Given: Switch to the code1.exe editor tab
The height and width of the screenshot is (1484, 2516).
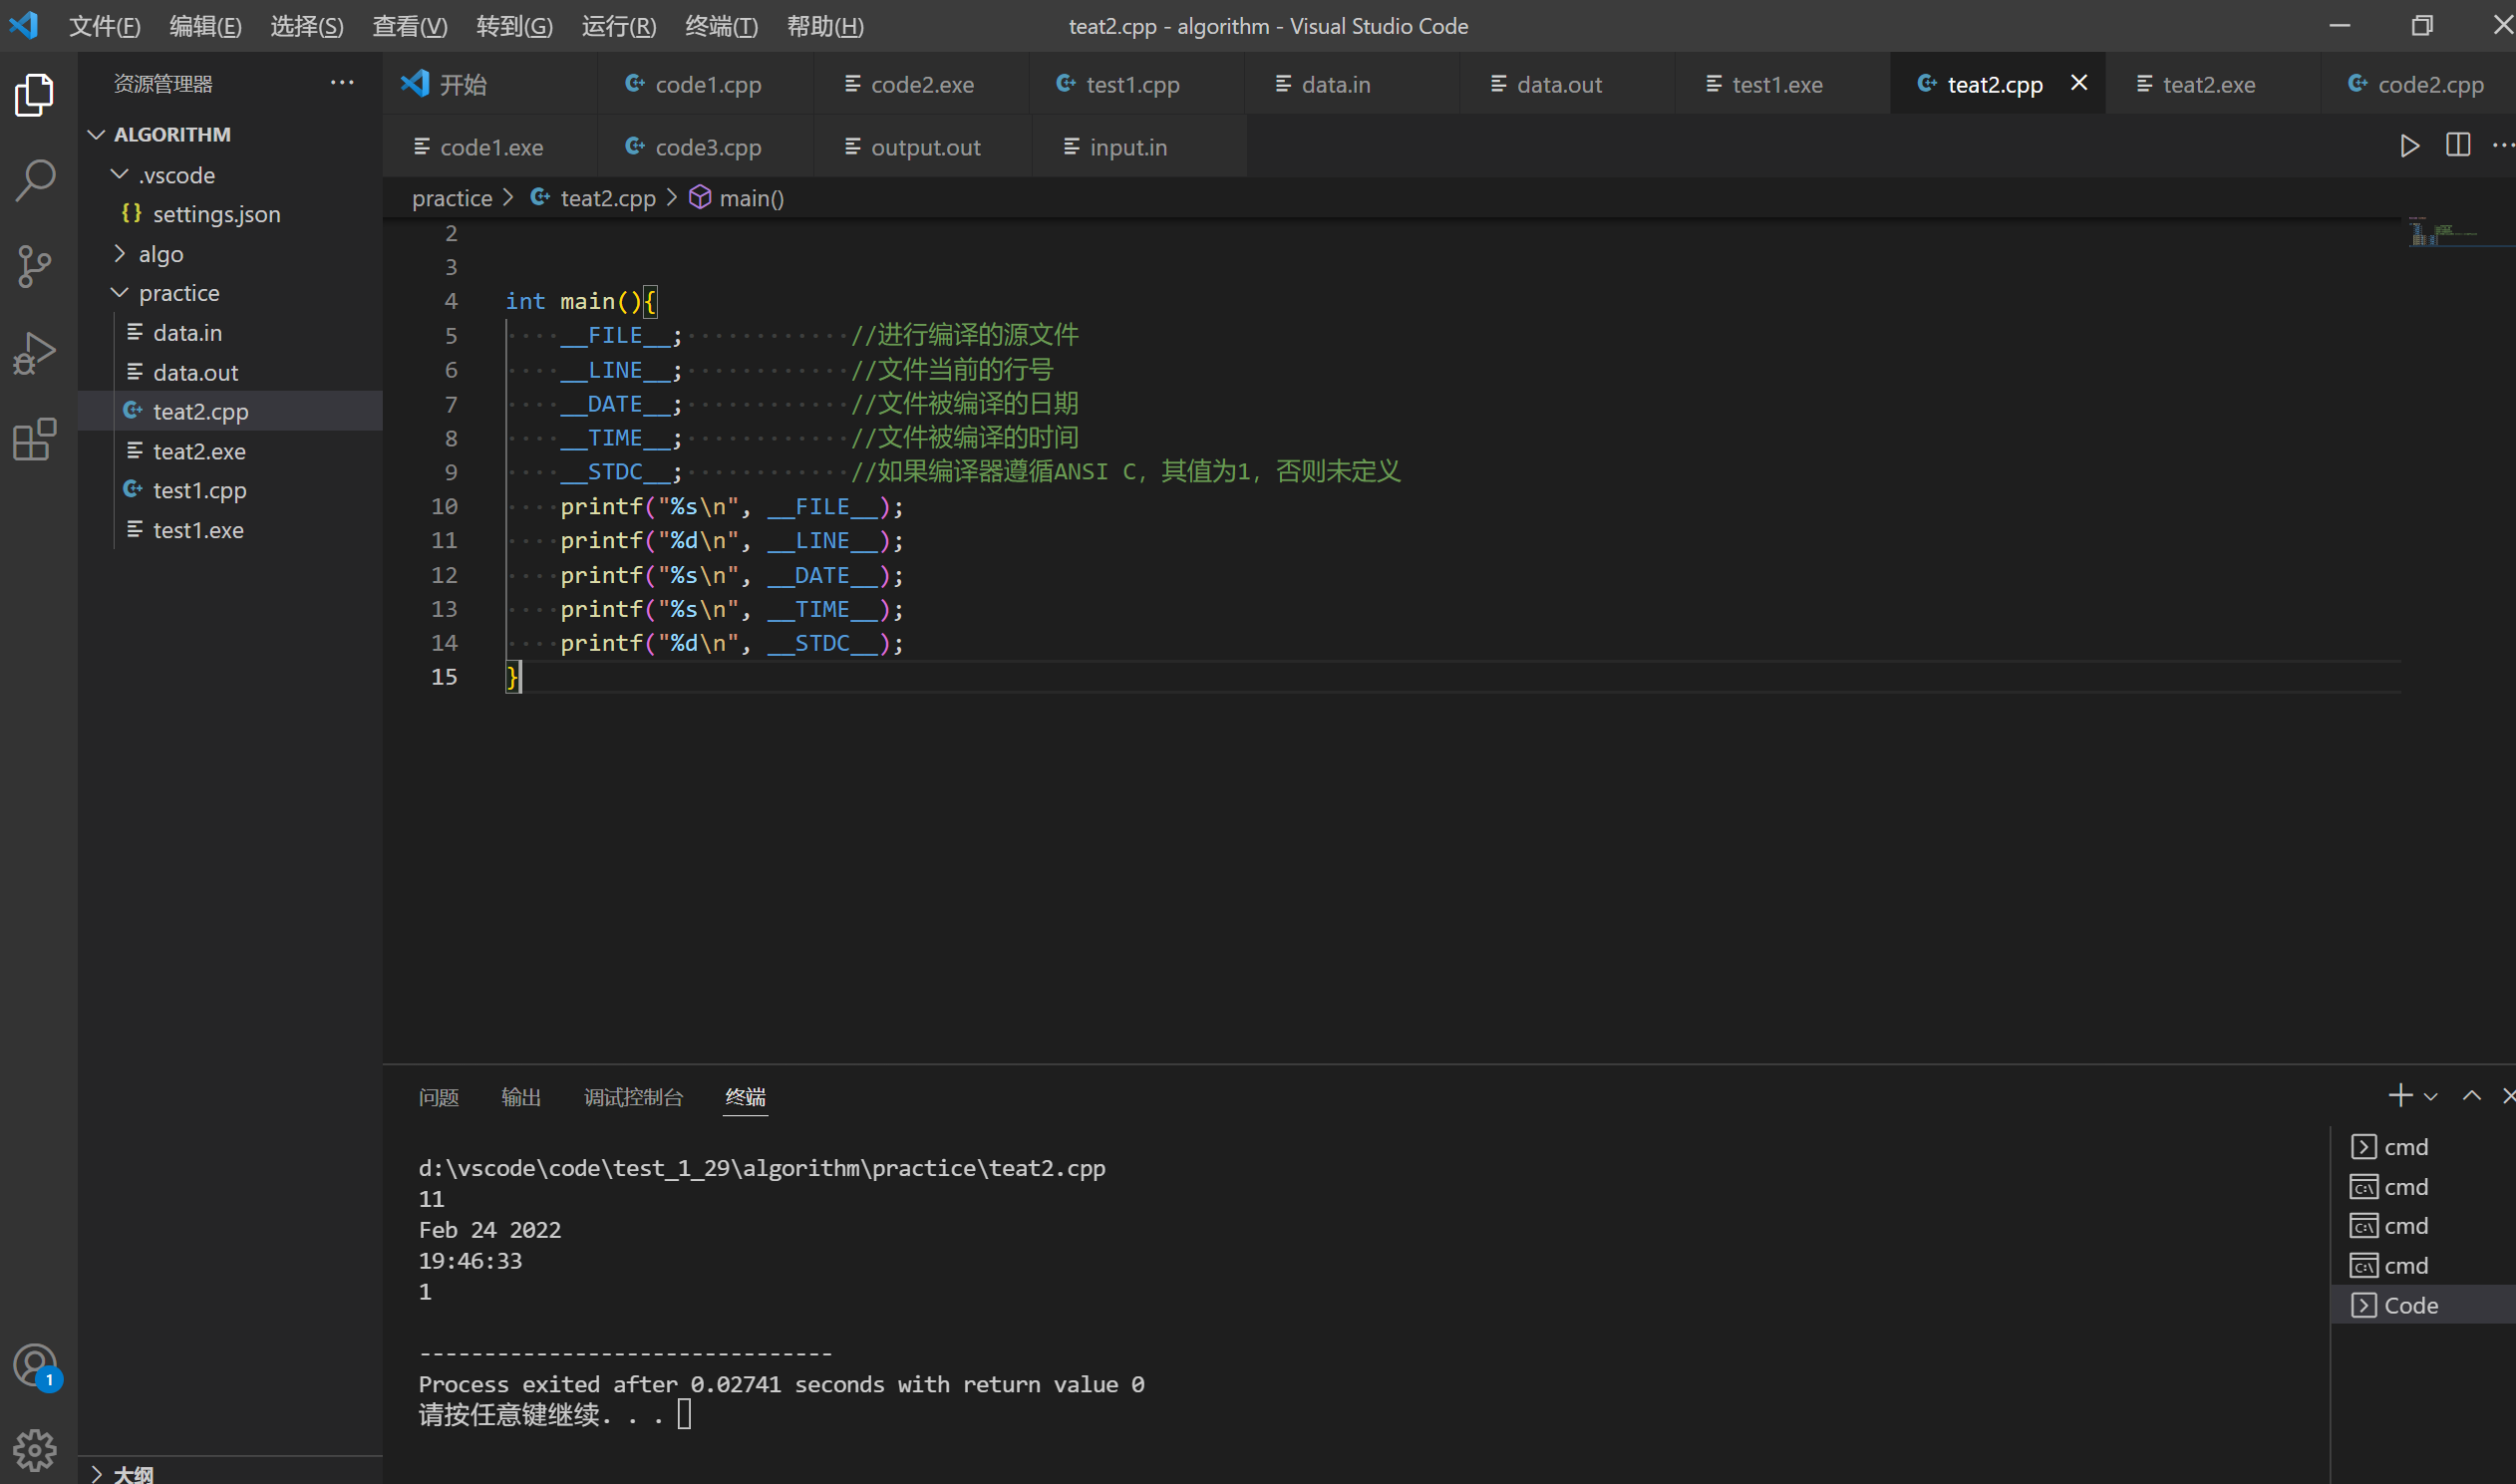Looking at the screenshot, I should 490,147.
